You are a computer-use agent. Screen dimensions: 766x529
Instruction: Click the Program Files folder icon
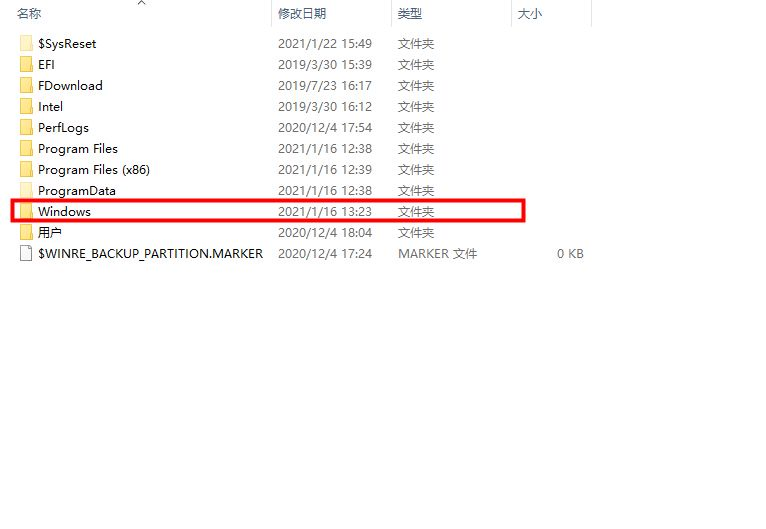click(x=26, y=148)
